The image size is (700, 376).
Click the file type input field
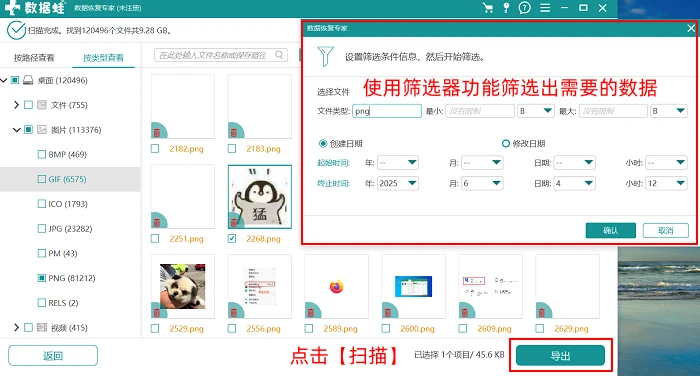coord(387,111)
